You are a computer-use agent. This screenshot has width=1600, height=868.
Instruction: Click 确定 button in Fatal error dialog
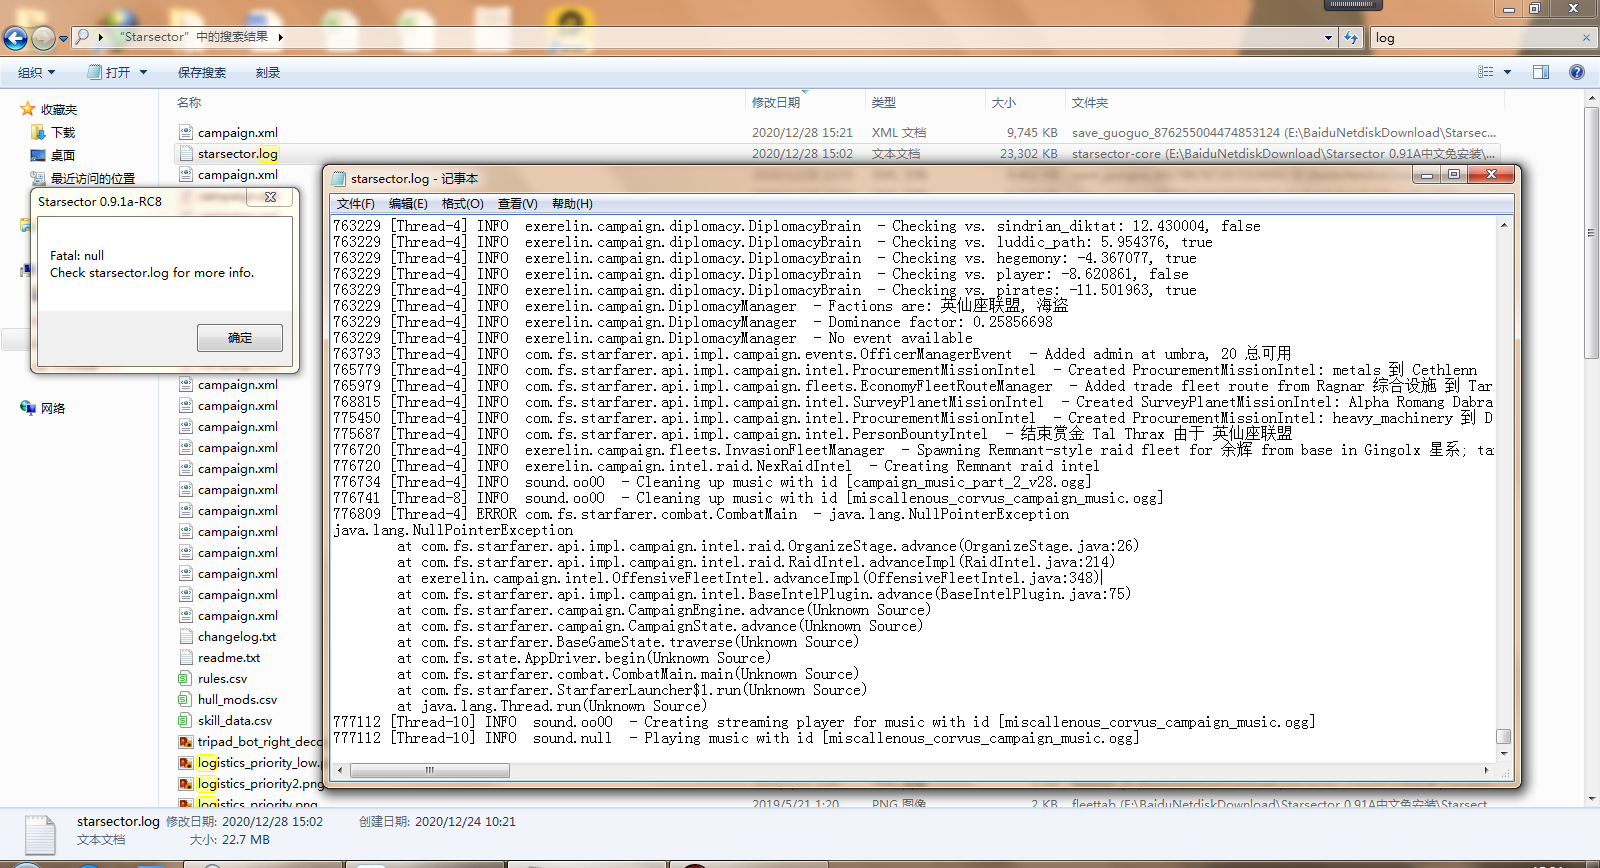[x=240, y=338]
